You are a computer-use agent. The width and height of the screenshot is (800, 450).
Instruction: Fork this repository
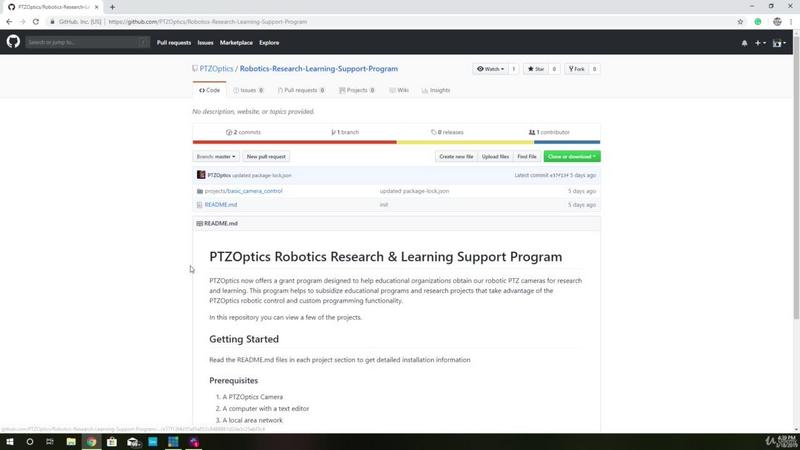(577, 69)
